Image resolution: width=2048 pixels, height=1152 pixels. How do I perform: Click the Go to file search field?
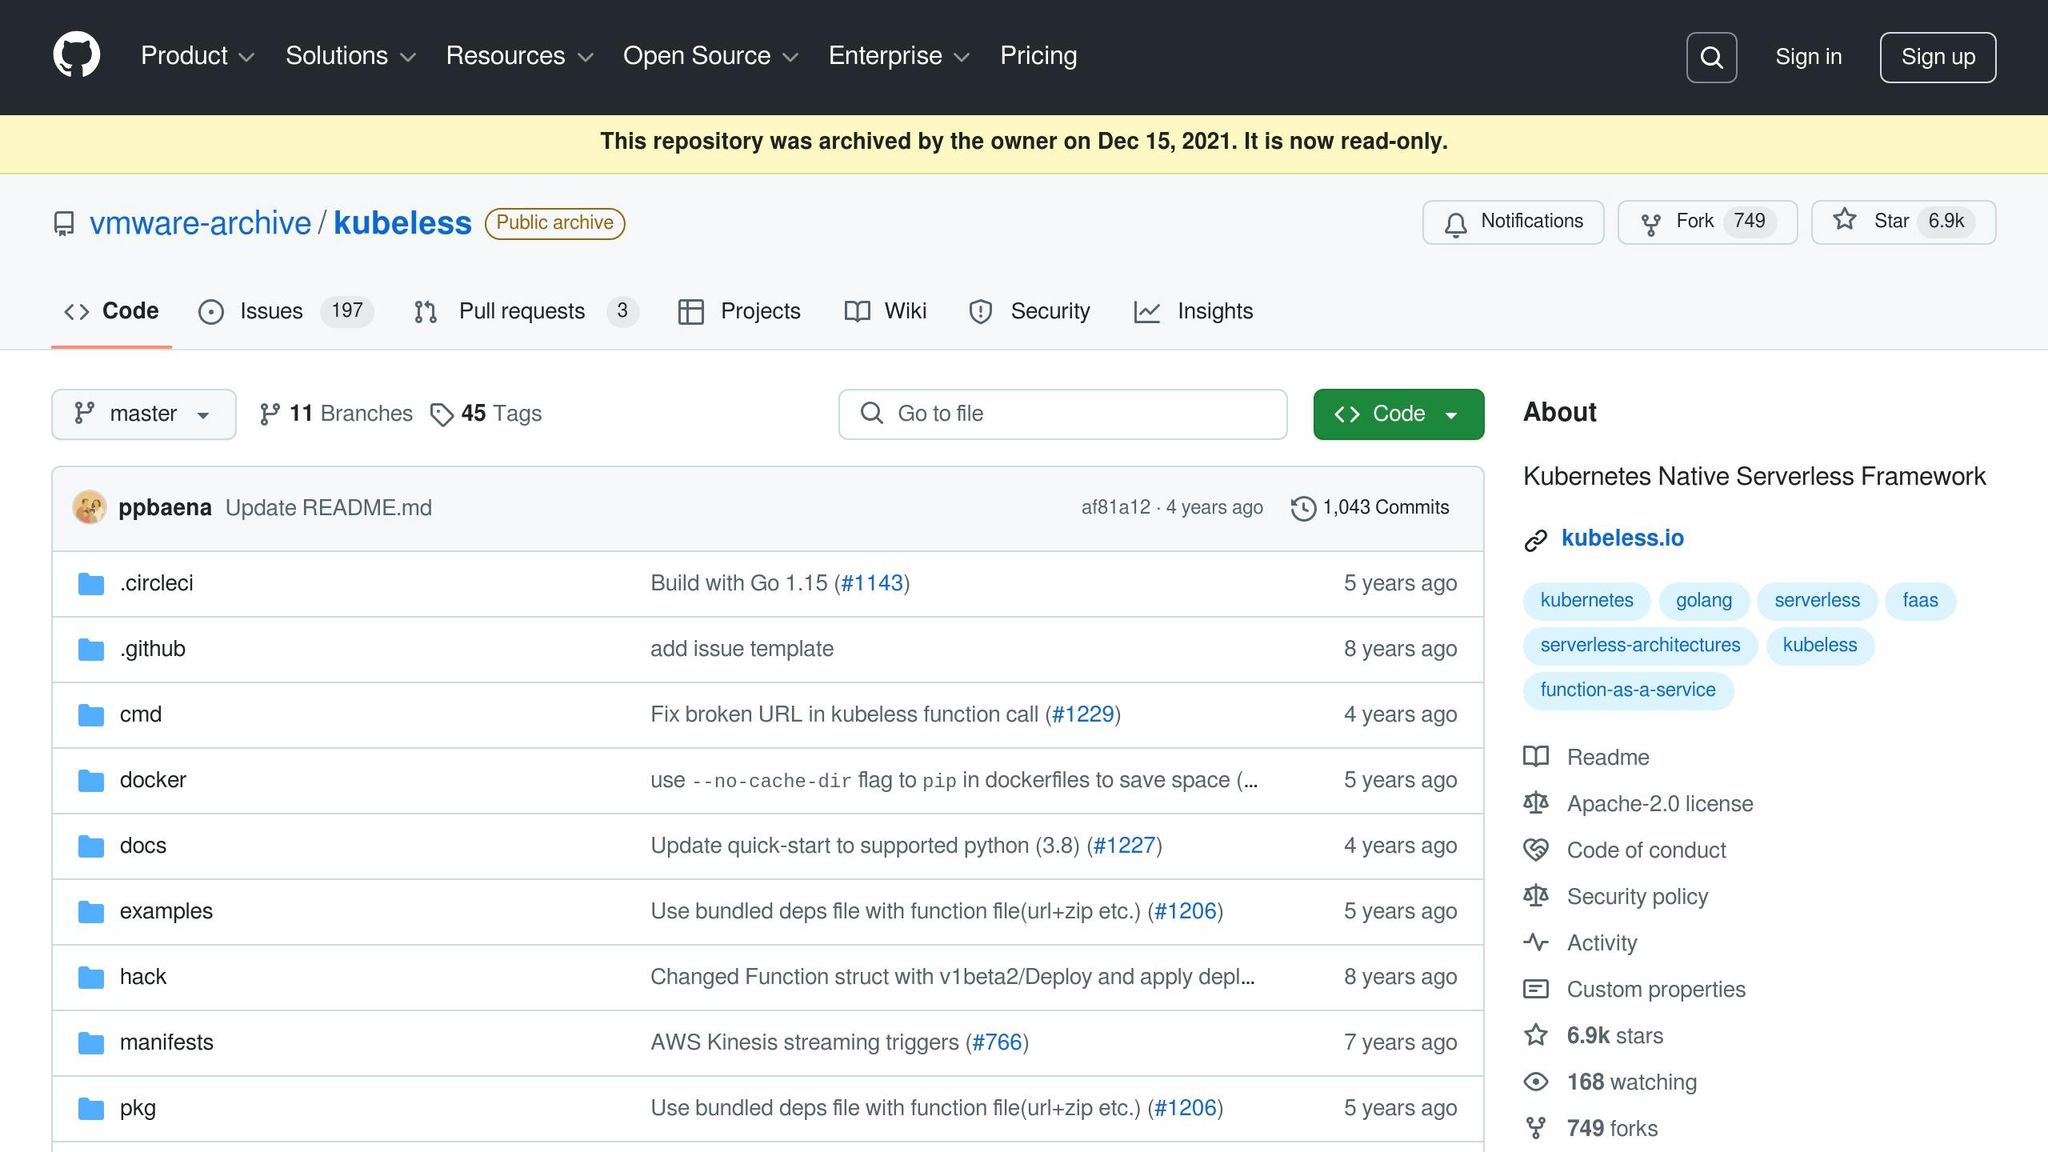[1062, 414]
